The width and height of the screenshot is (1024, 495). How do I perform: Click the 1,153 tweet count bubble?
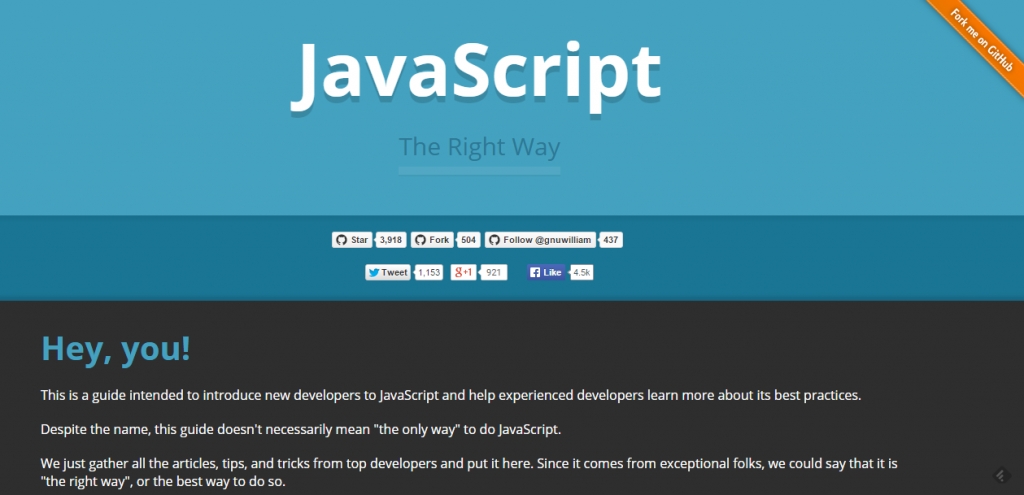[x=428, y=272]
